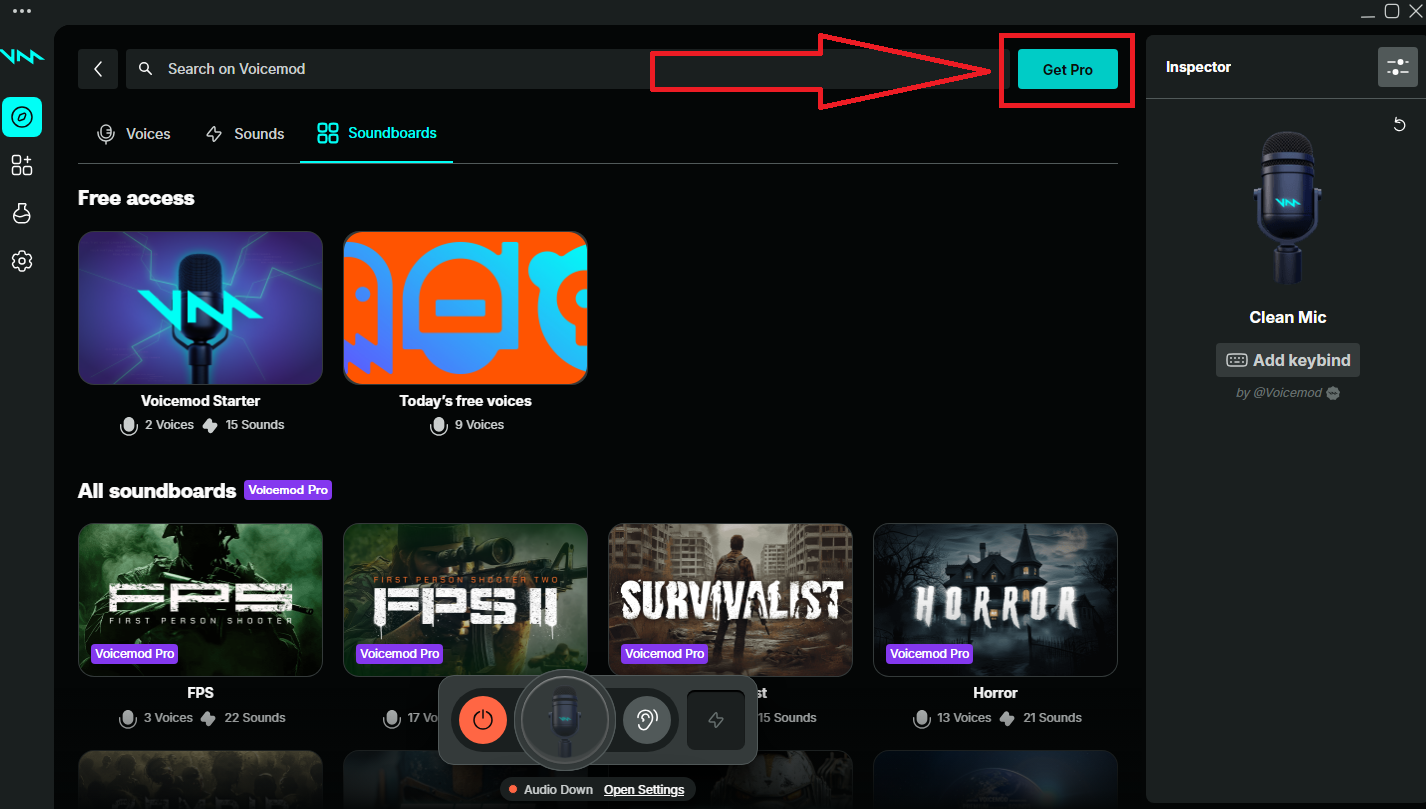Open the Explore compass icon in the sidebar
1426x809 pixels.
22,117
